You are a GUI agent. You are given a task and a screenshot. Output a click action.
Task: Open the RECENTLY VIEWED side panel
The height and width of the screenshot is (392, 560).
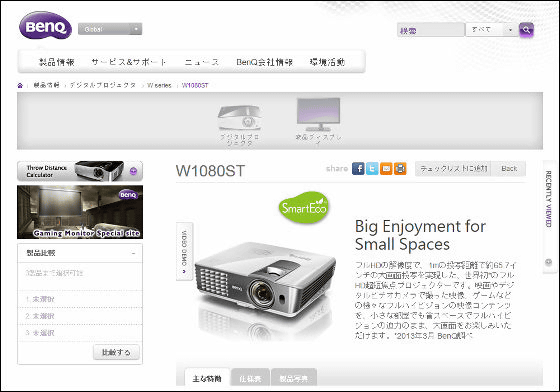548,199
